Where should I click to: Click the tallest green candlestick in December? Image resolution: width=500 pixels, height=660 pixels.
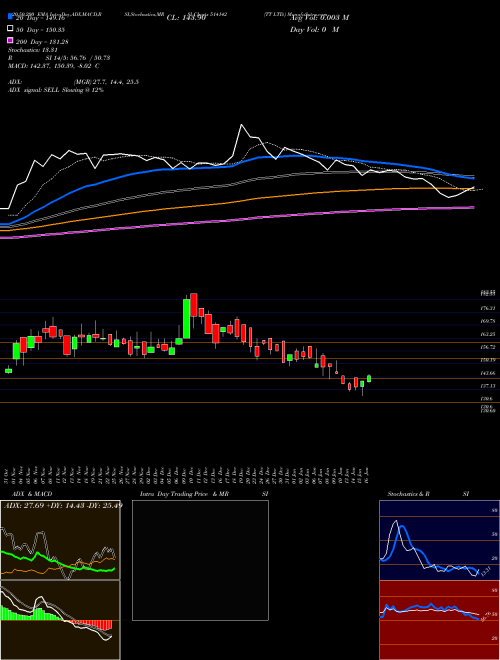point(186,318)
